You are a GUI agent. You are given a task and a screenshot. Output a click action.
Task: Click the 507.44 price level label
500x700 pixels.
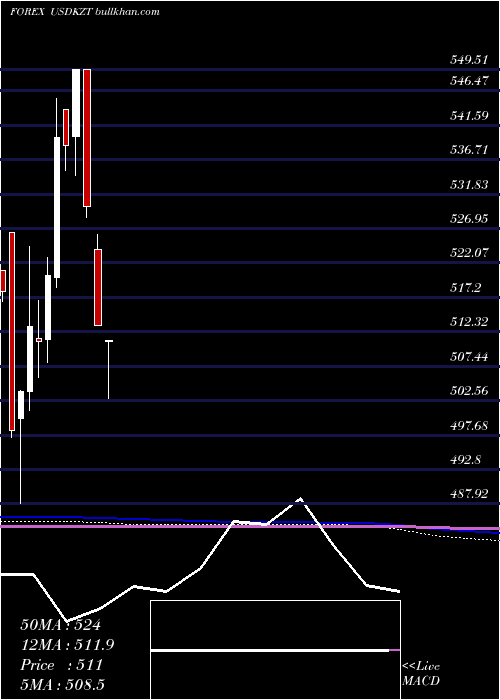click(x=469, y=357)
